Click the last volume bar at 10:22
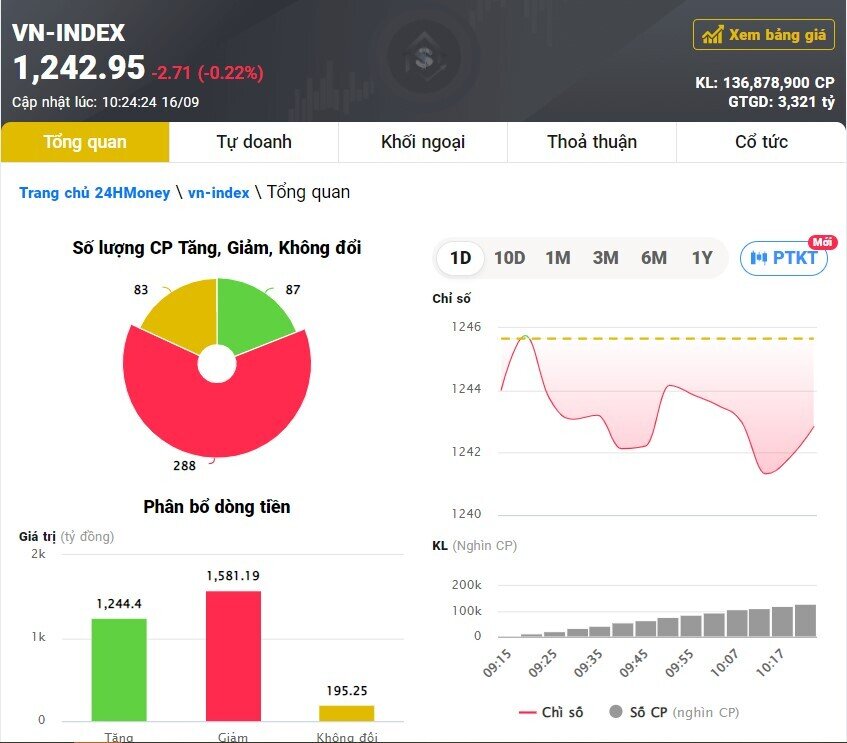The width and height of the screenshot is (847, 743). coord(805,621)
